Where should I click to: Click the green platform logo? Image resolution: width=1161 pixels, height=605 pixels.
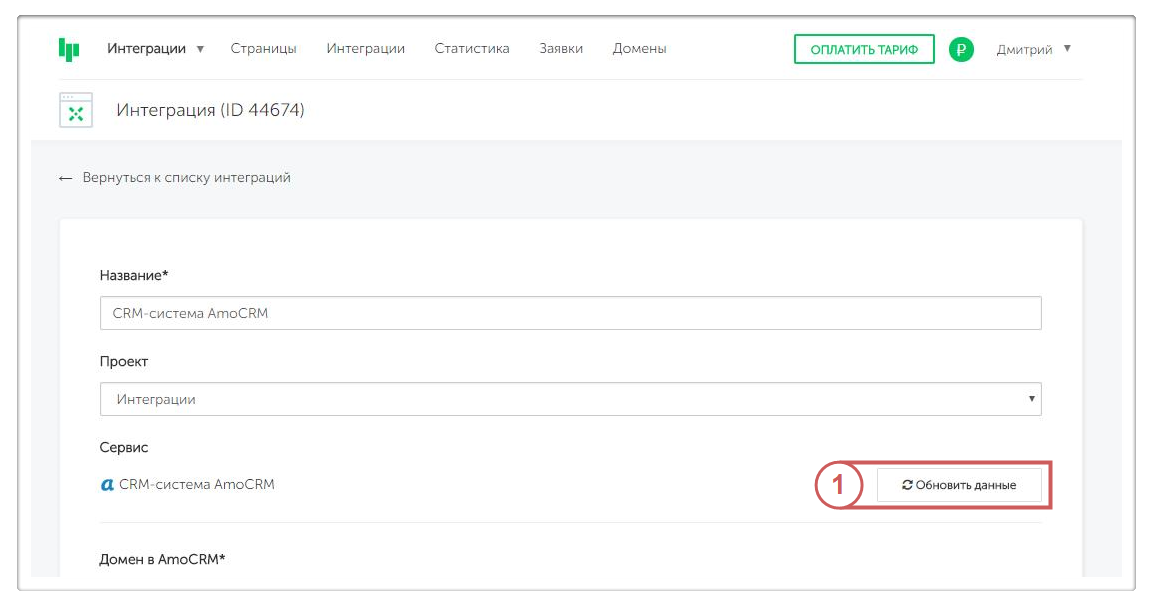click(x=69, y=49)
